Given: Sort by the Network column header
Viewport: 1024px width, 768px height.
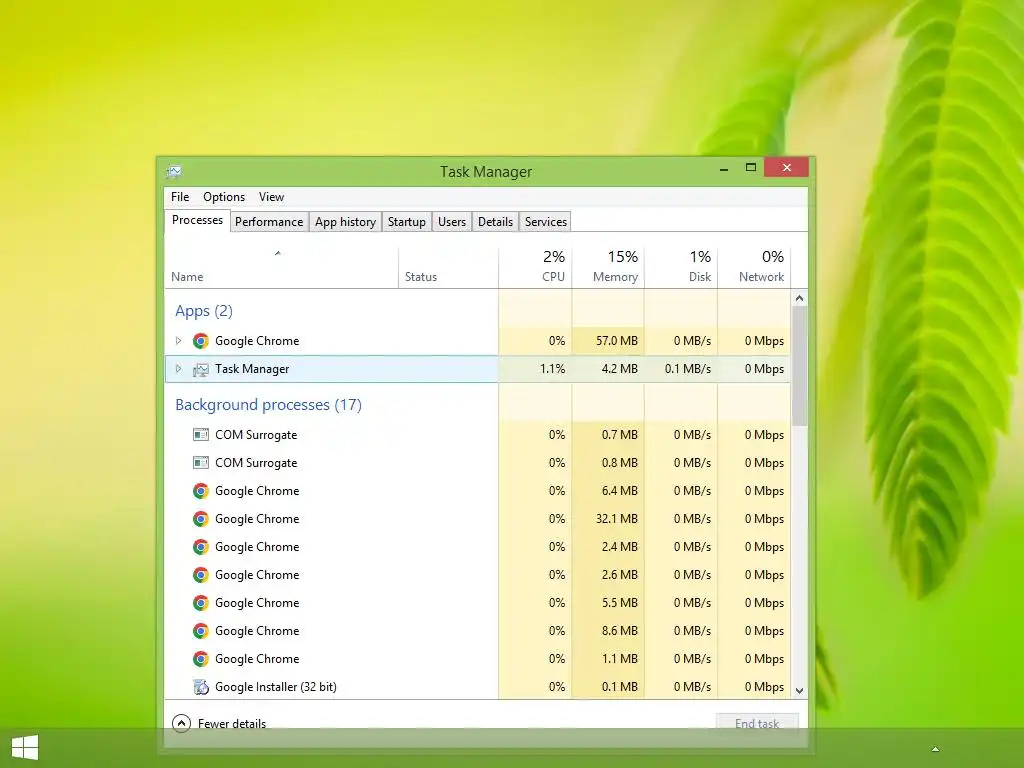Looking at the screenshot, I should click(x=754, y=268).
